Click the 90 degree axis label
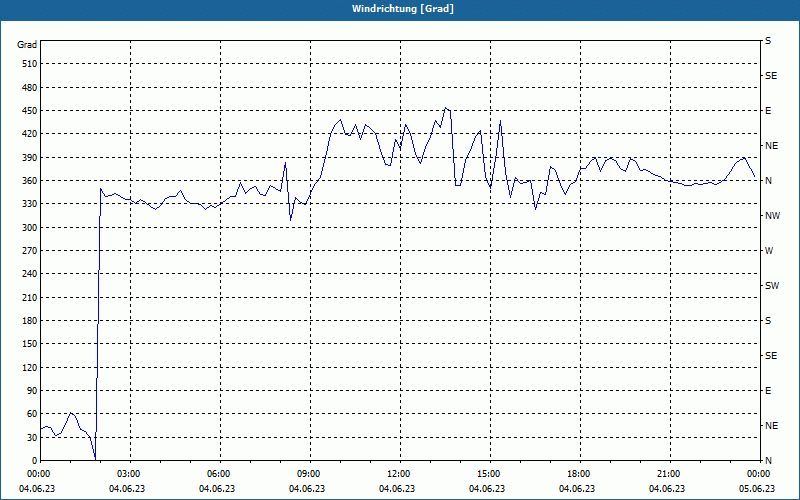Viewport: 800px width, 500px height. pos(32,391)
